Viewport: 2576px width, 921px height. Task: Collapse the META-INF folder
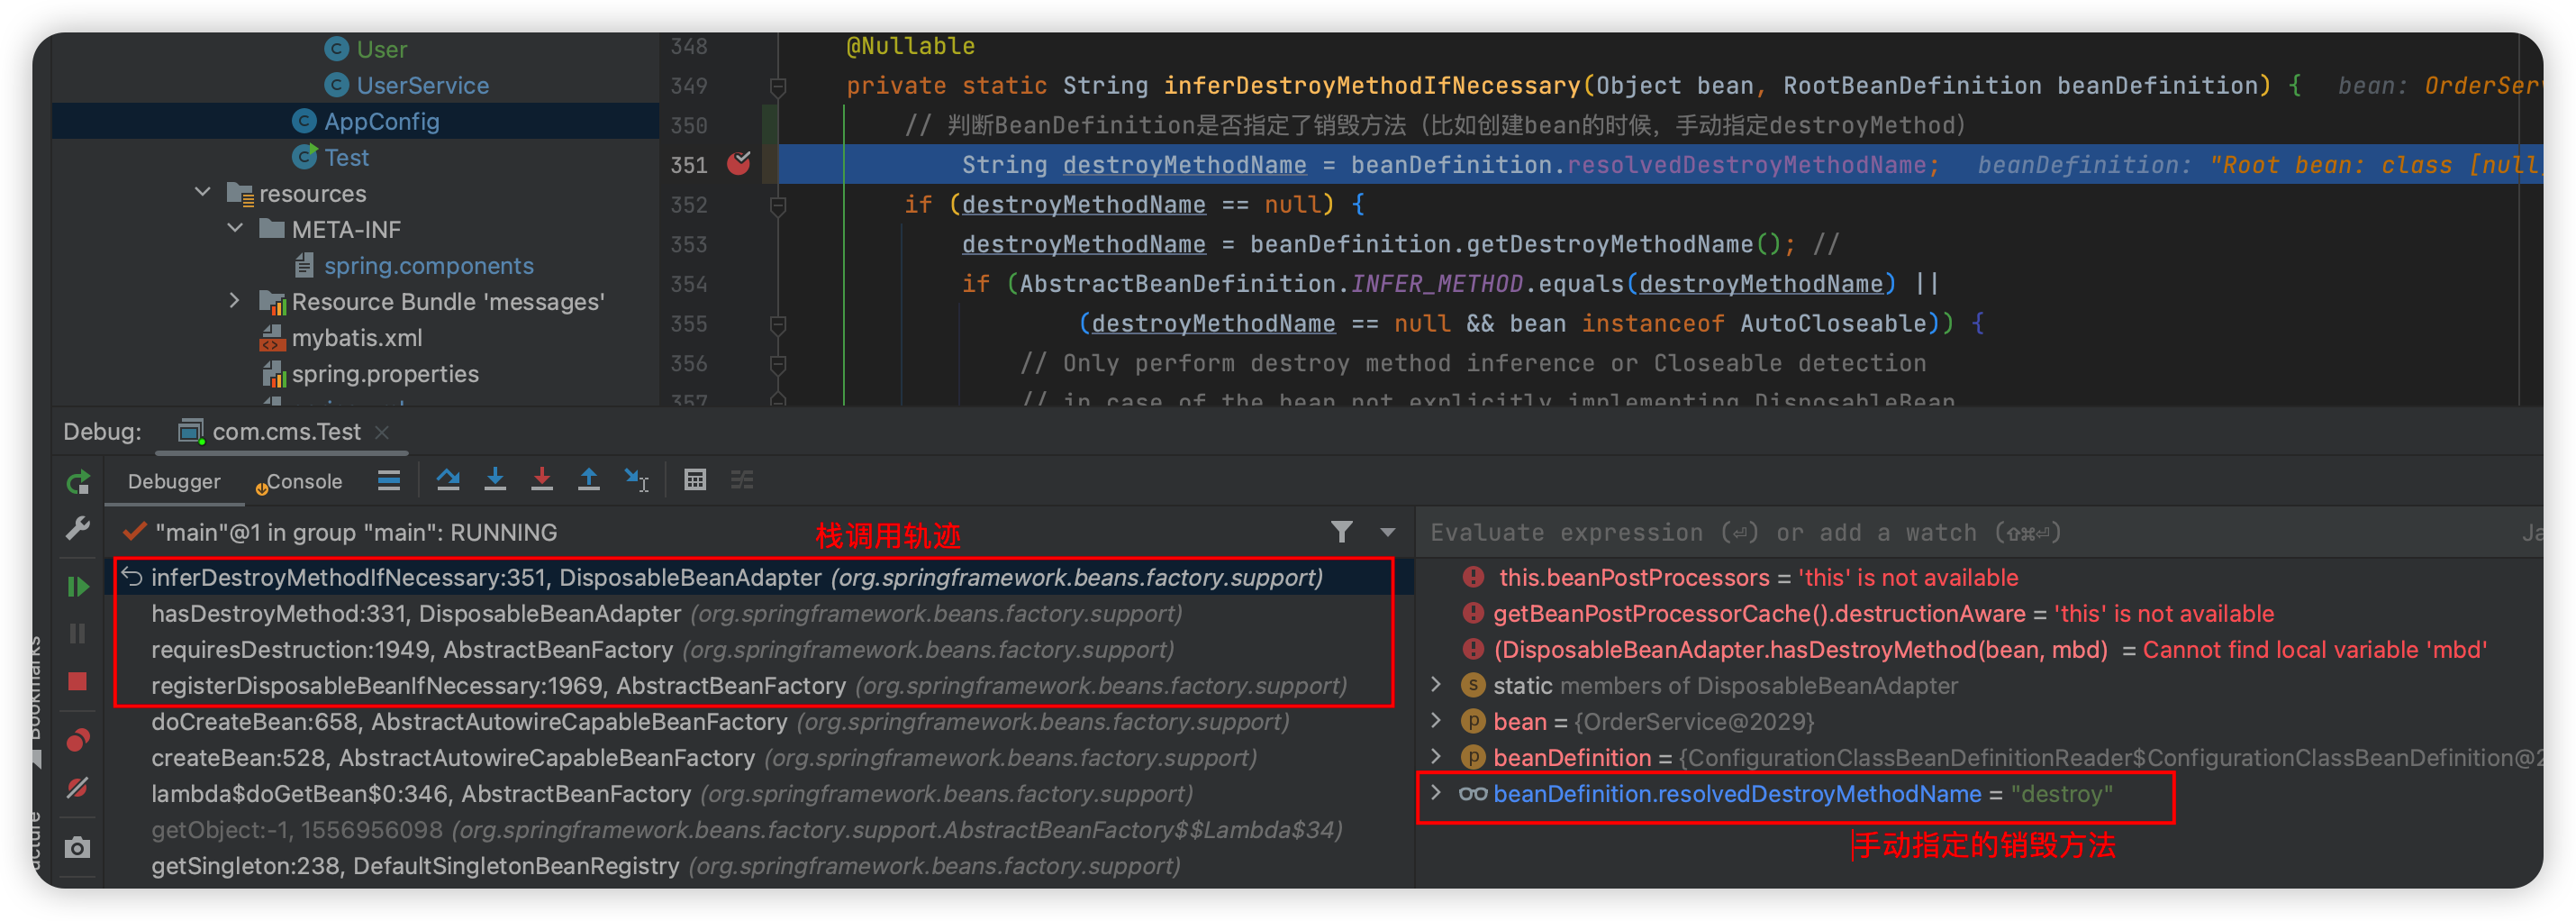pyautogui.click(x=236, y=228)
